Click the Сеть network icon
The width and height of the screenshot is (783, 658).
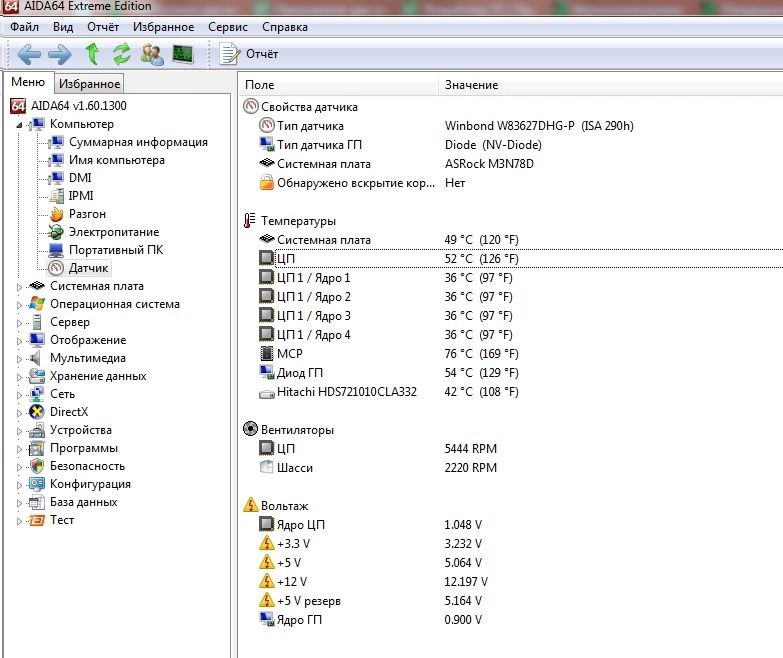[x=36, y=394]
